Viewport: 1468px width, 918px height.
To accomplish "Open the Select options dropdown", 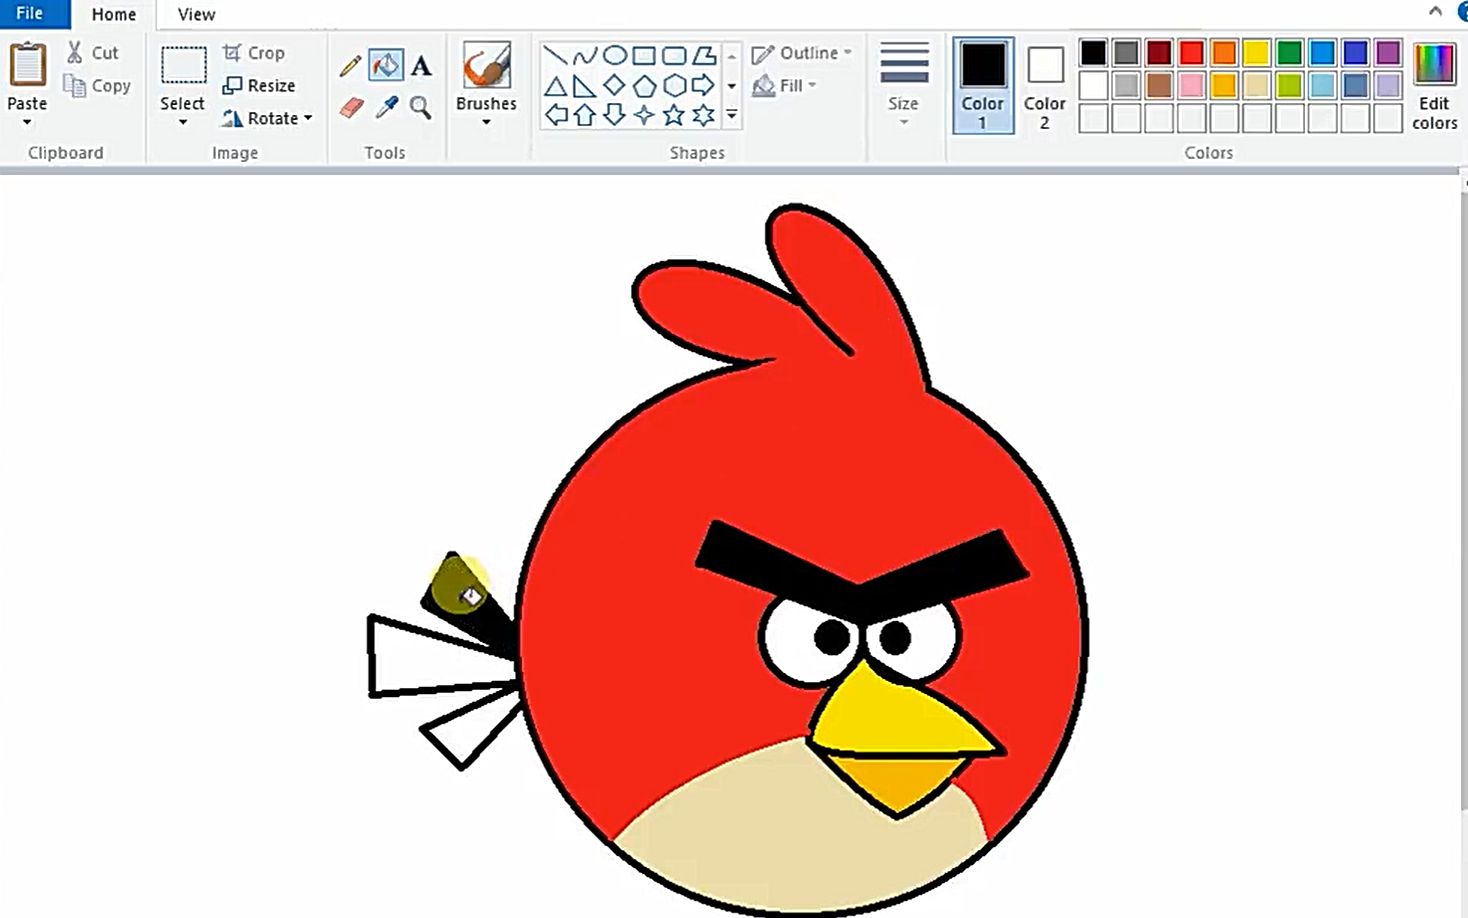I will coord(183,123).
